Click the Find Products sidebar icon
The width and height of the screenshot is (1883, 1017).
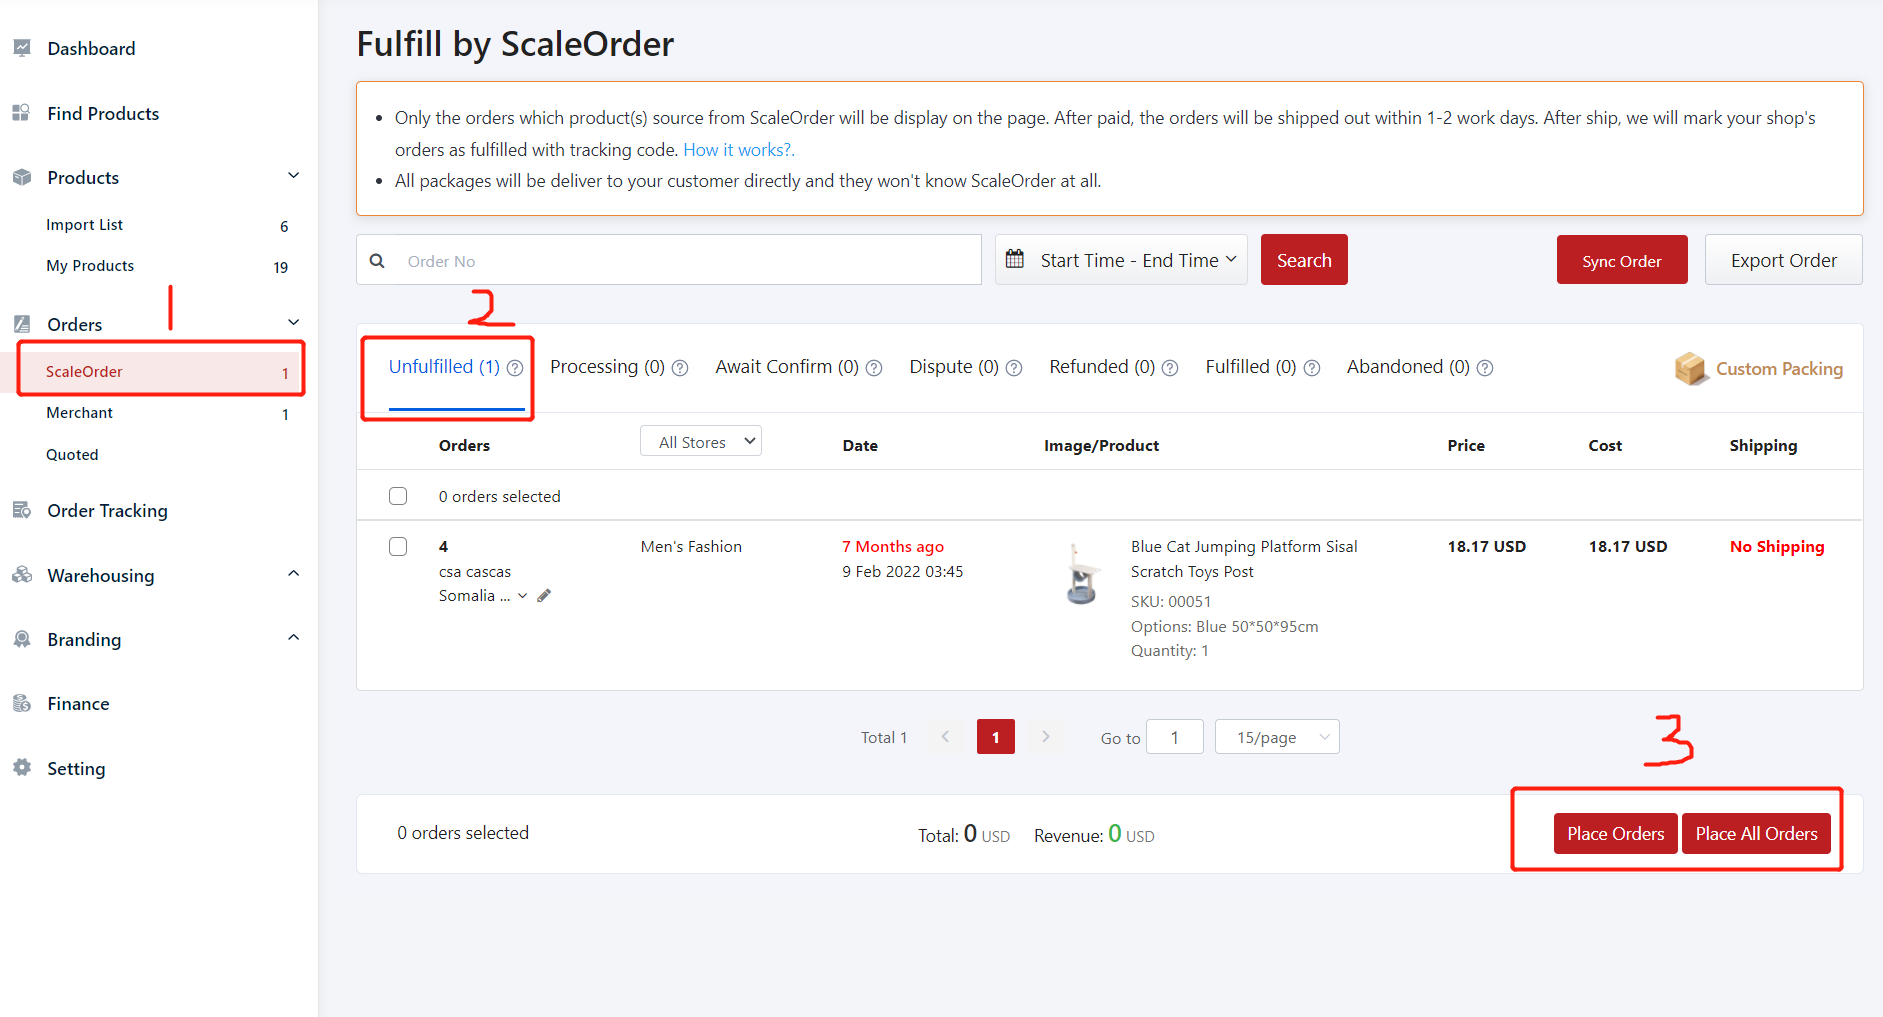[x=21, y=113]
